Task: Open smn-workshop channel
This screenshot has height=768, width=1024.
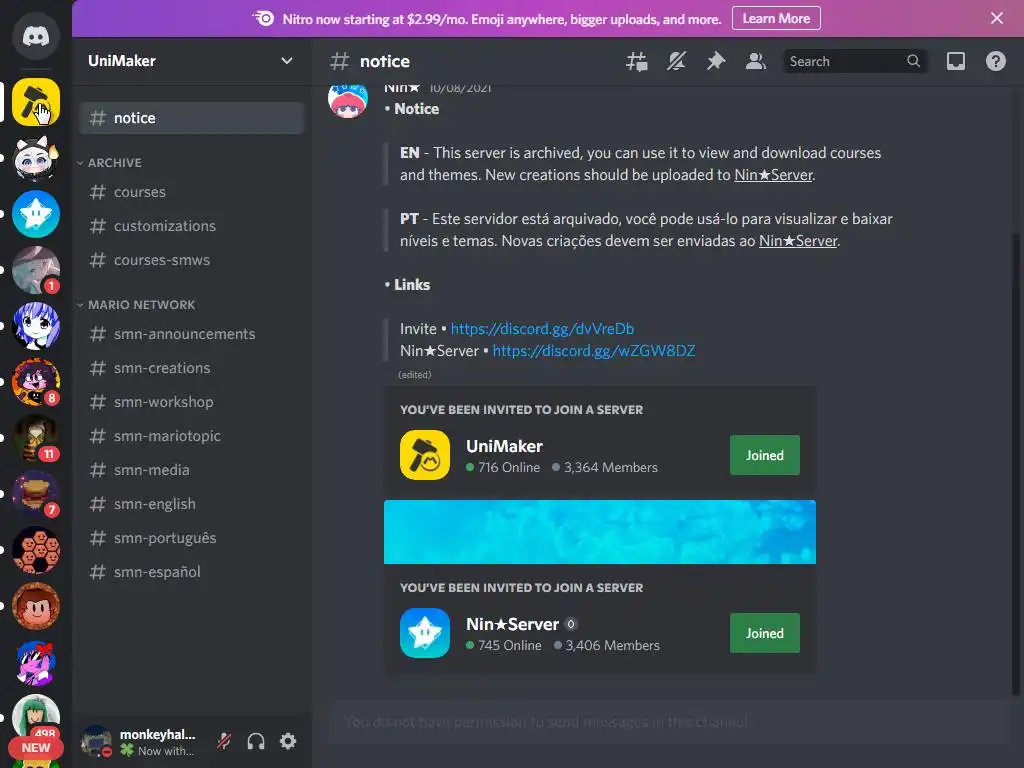Action: click(191, 402)
